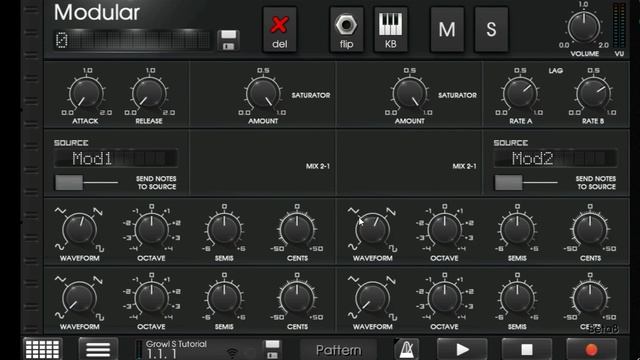Screen dimensions: 640x360
Task: Solo the module with the S button
Action: (x=491, y=30)
